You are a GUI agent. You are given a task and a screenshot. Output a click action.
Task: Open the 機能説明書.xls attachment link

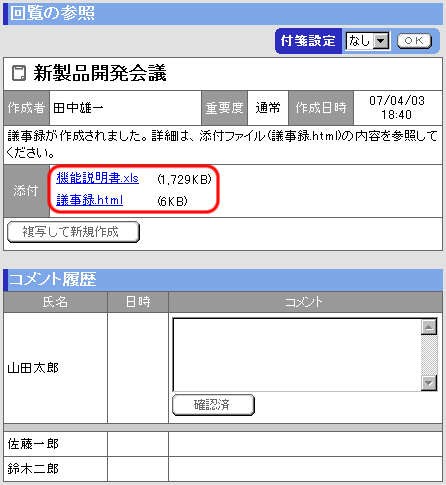[97, 178]
